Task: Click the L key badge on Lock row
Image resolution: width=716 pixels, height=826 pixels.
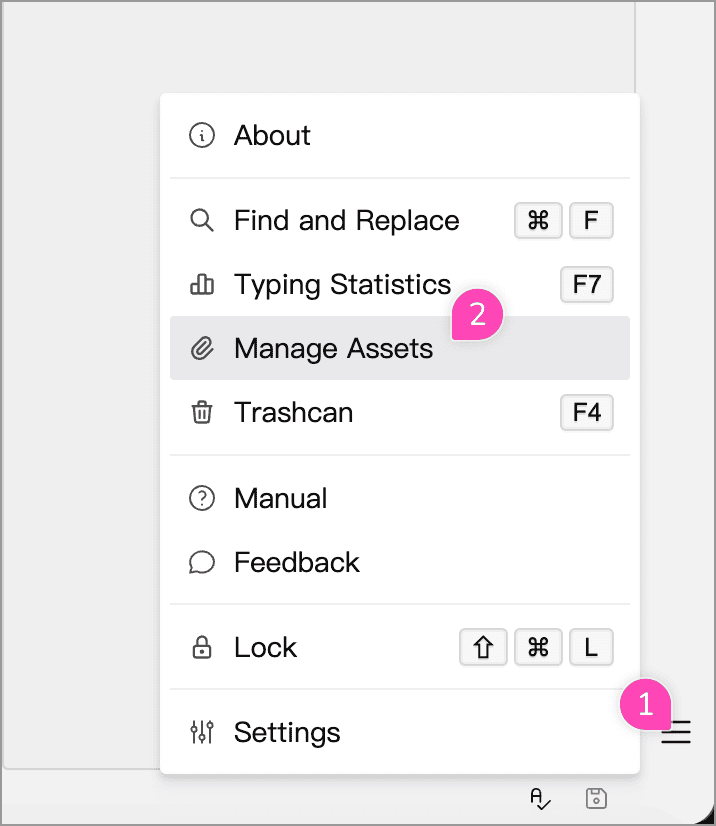Action: [x=591, y=648]
